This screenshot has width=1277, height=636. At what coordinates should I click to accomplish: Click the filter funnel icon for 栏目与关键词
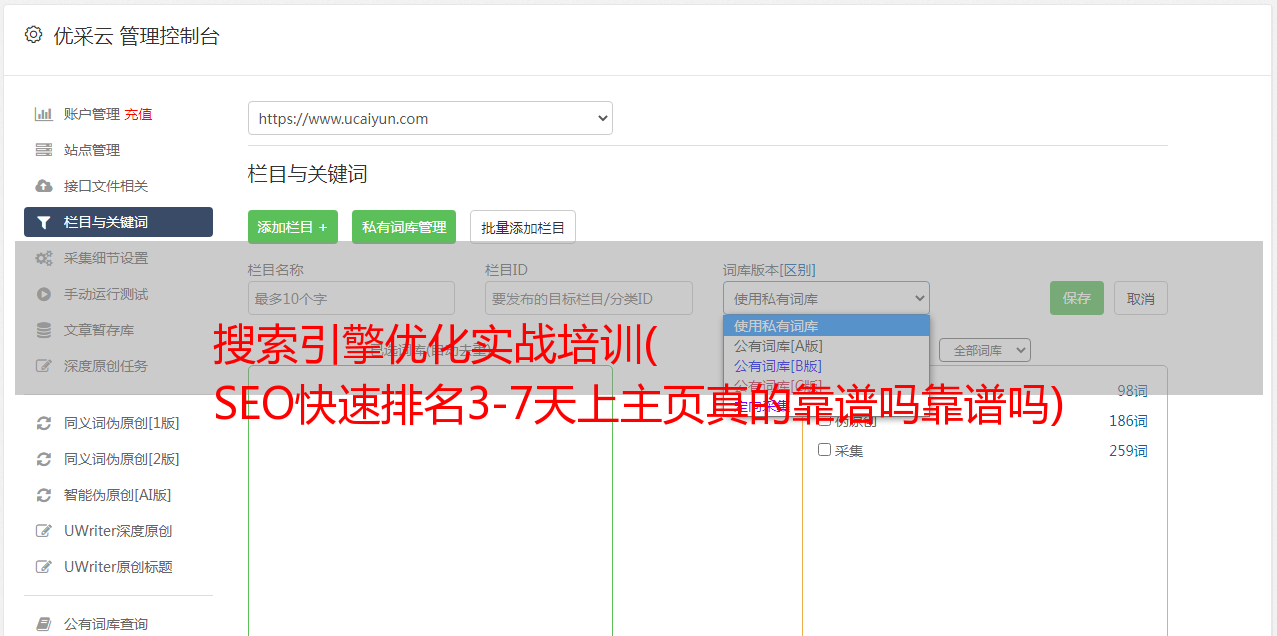44,222
